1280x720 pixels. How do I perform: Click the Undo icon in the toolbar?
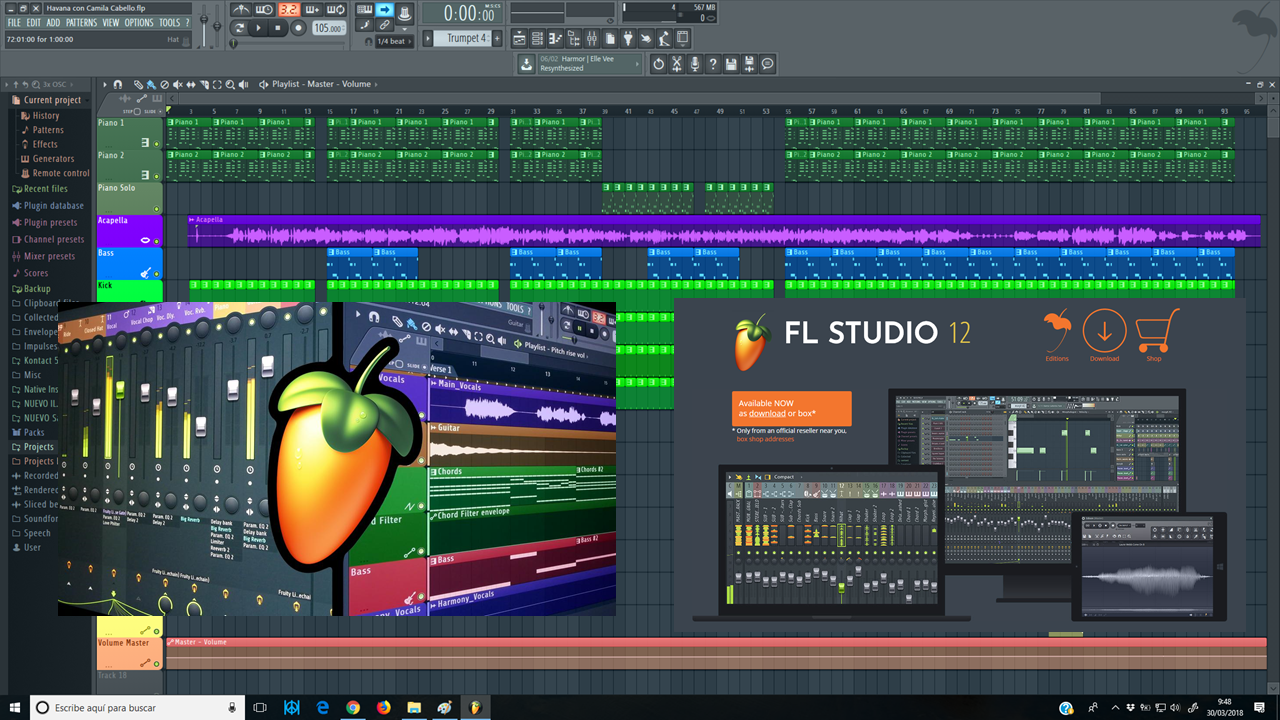(659, 63)
